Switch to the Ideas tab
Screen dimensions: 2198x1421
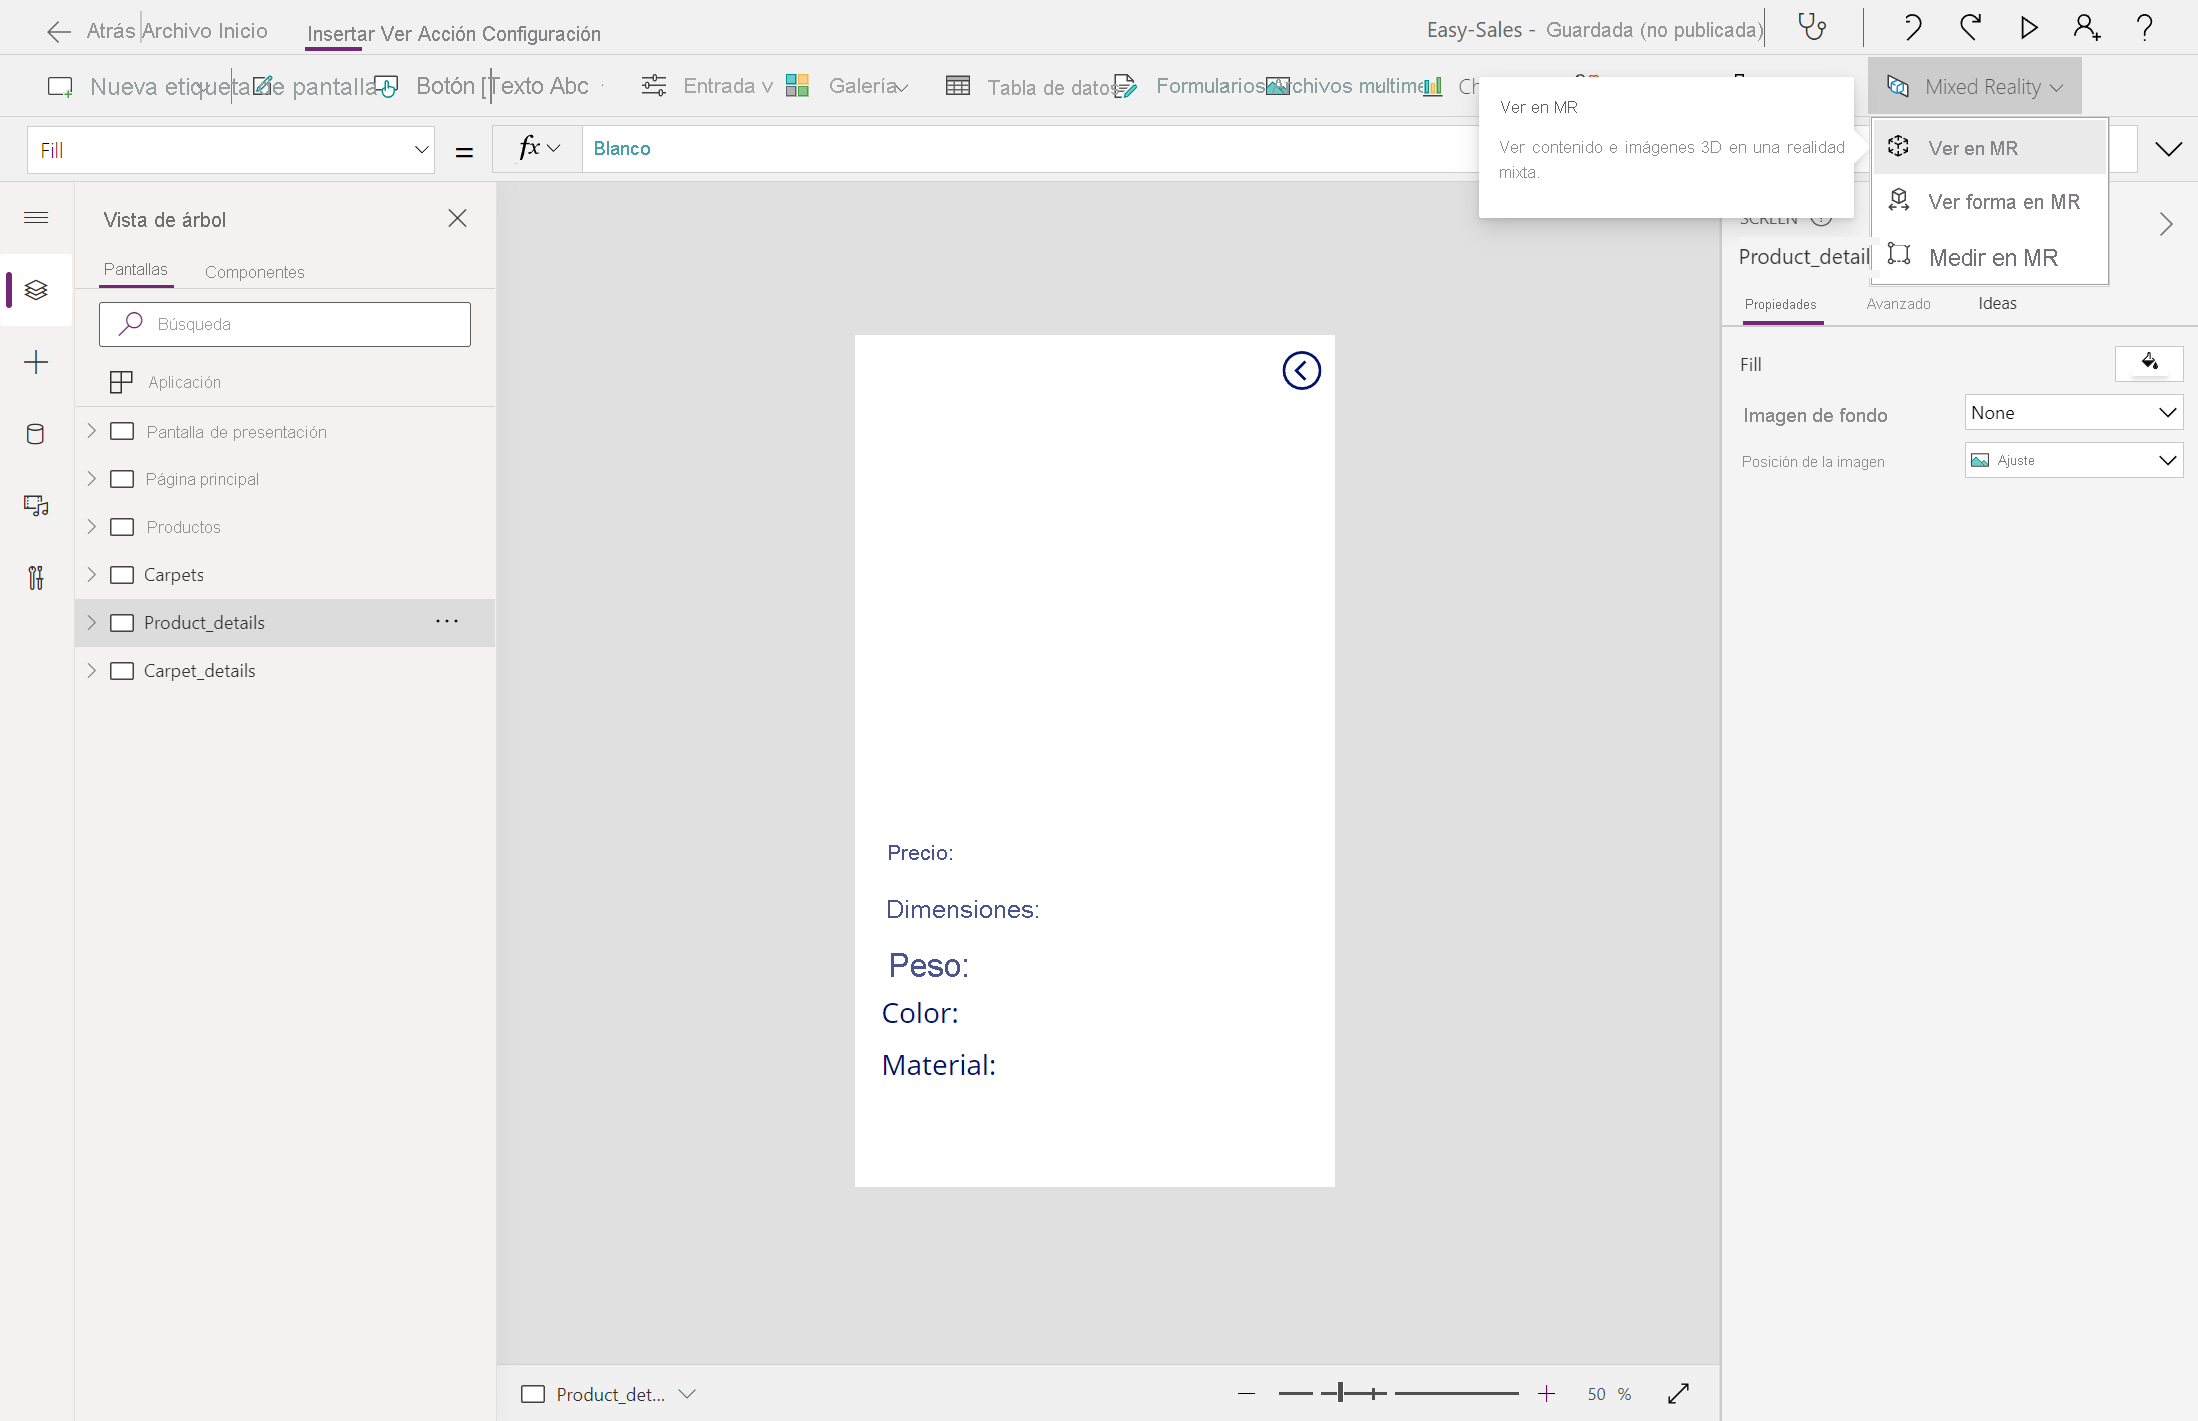[x=1997, y=304]
